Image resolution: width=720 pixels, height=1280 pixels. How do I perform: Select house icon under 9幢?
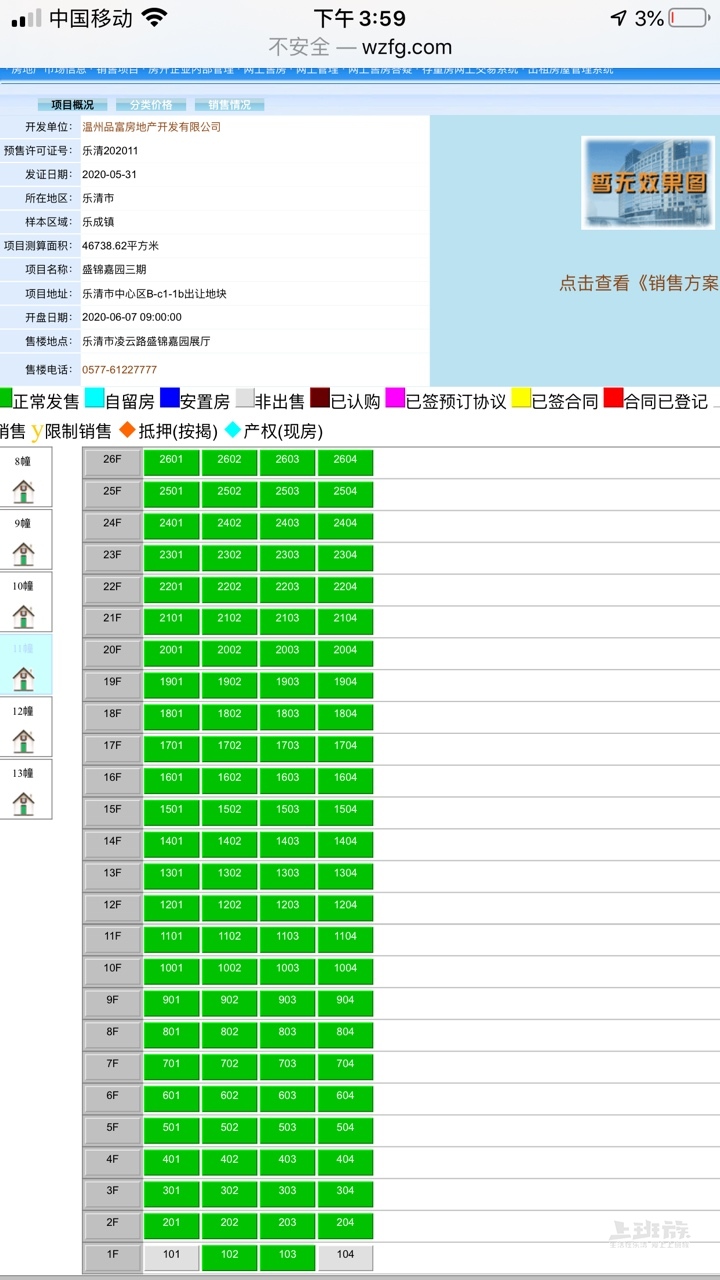point(23,553)
